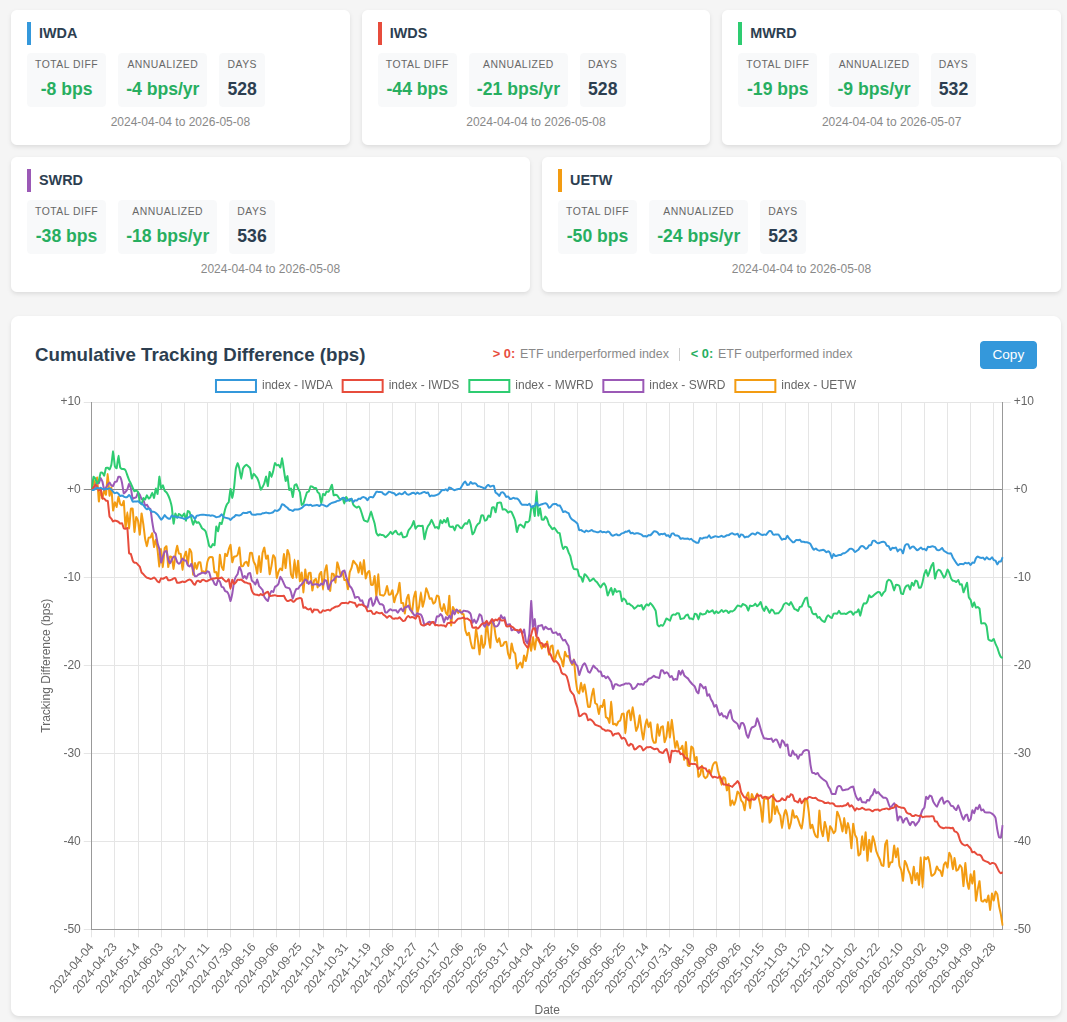Click the 2025-04-04 x-axis date label

512,969
